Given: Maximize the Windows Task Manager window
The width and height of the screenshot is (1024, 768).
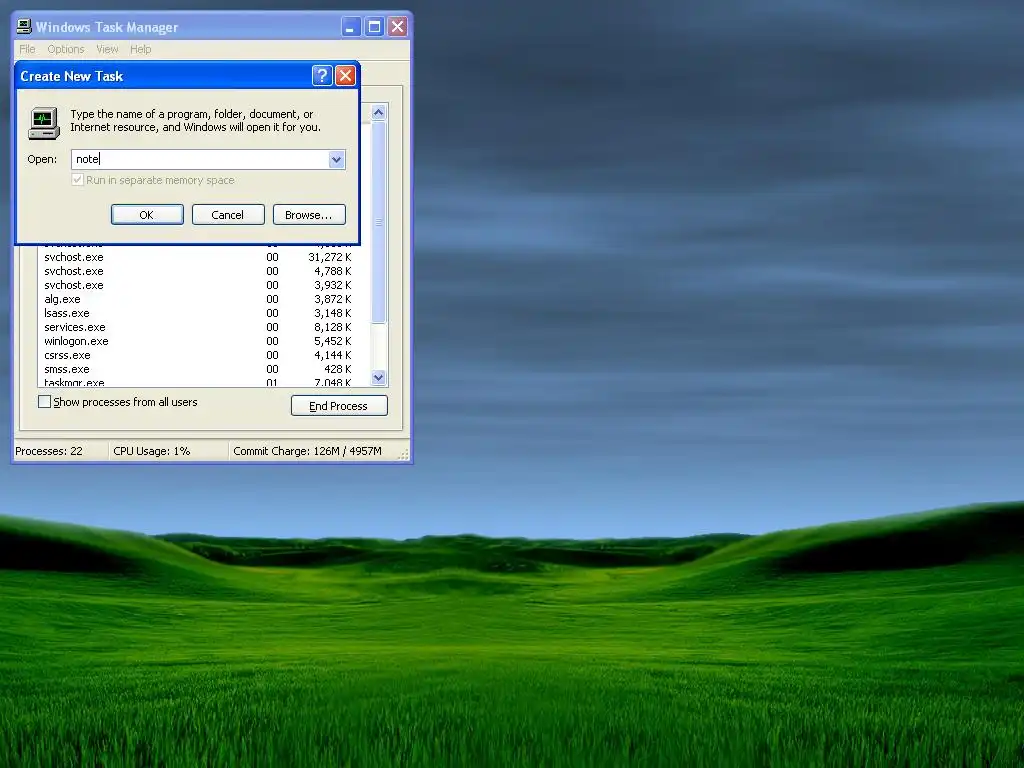Looking at the screenshot, I should [374, 27].
